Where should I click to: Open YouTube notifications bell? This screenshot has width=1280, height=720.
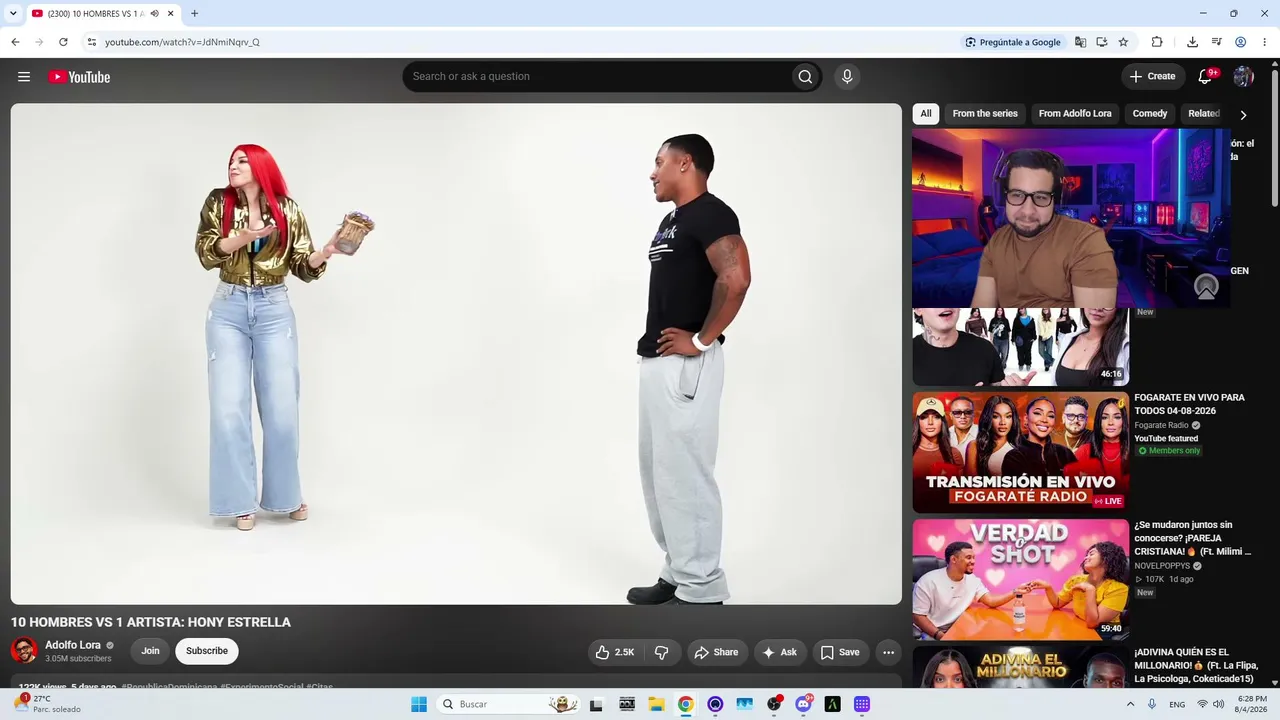tap(1205, 77)
